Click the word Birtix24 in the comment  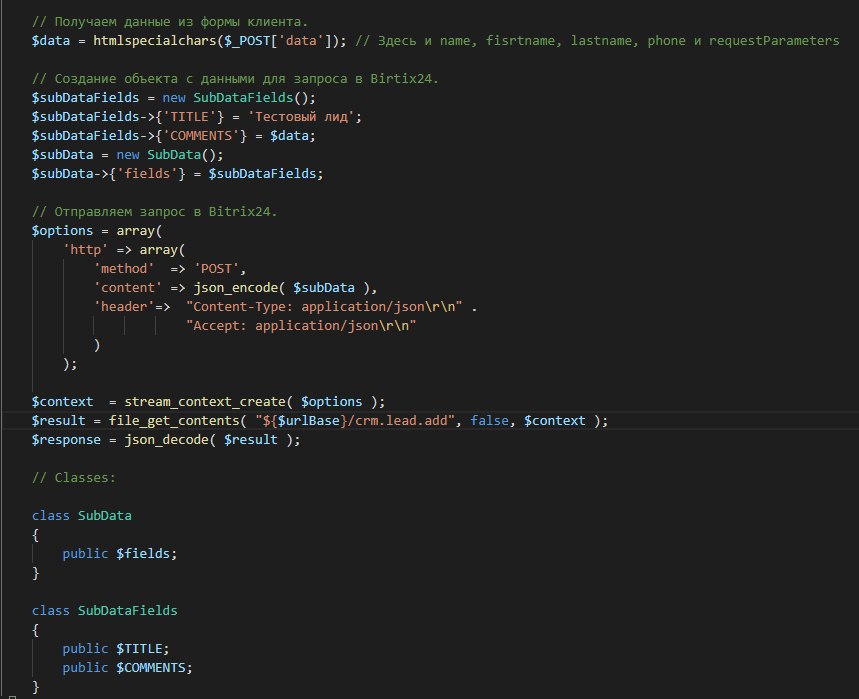pos(401,79)
